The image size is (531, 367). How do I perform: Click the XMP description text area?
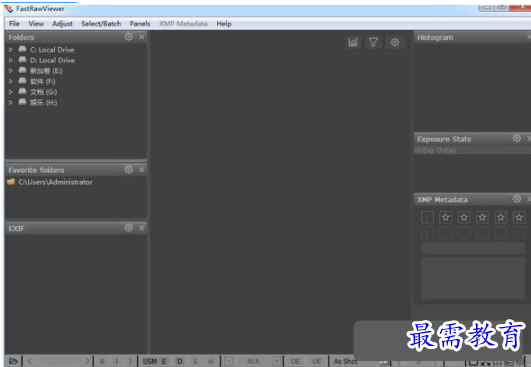pyautogui.click(x=473, y=278)
